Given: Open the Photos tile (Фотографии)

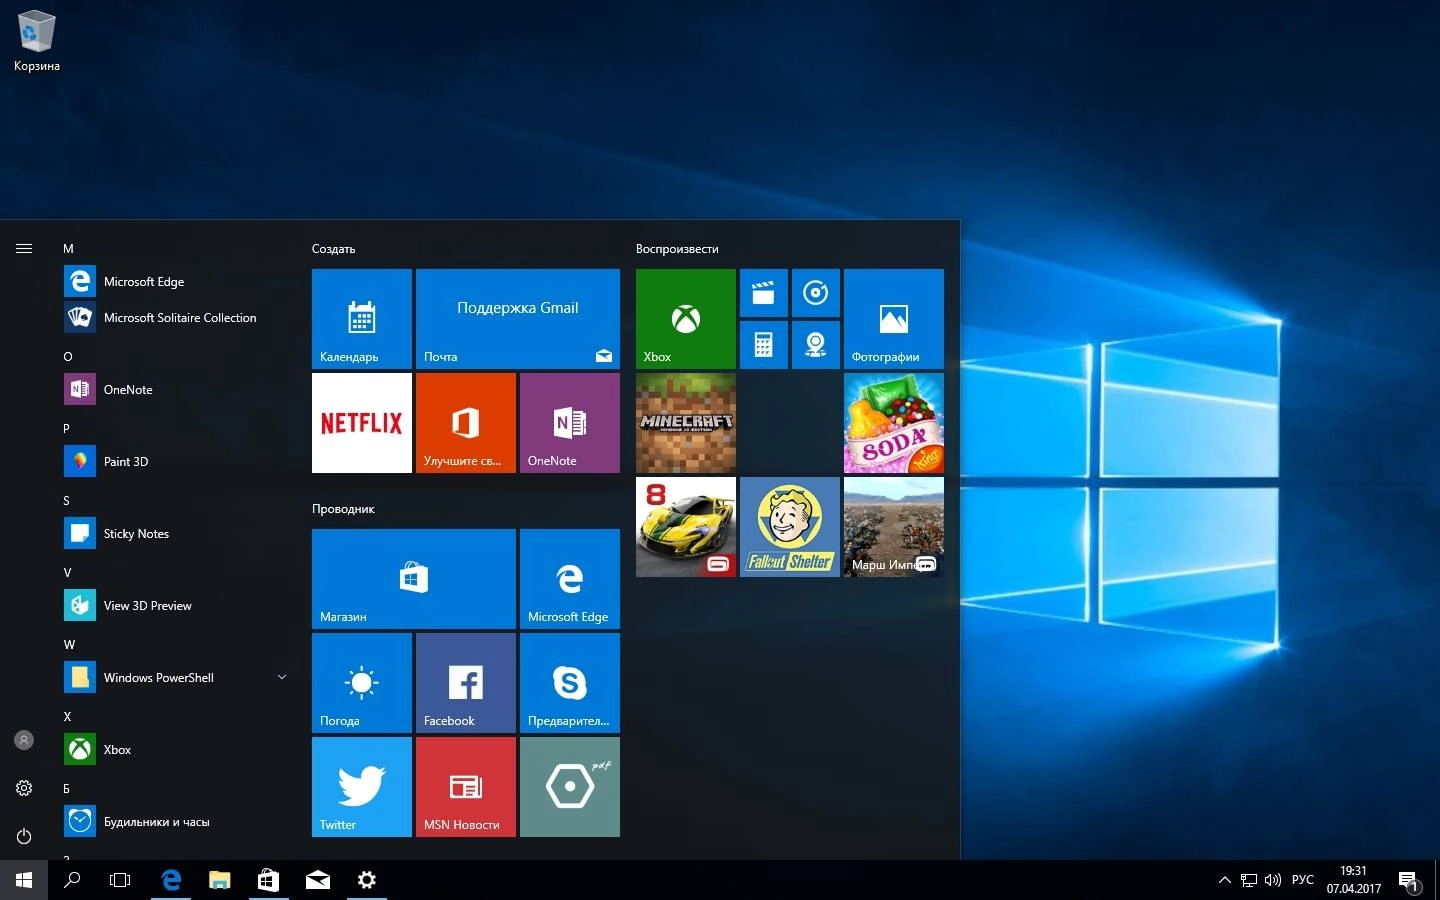Looking at the screenshot, I should coord(894,318).
